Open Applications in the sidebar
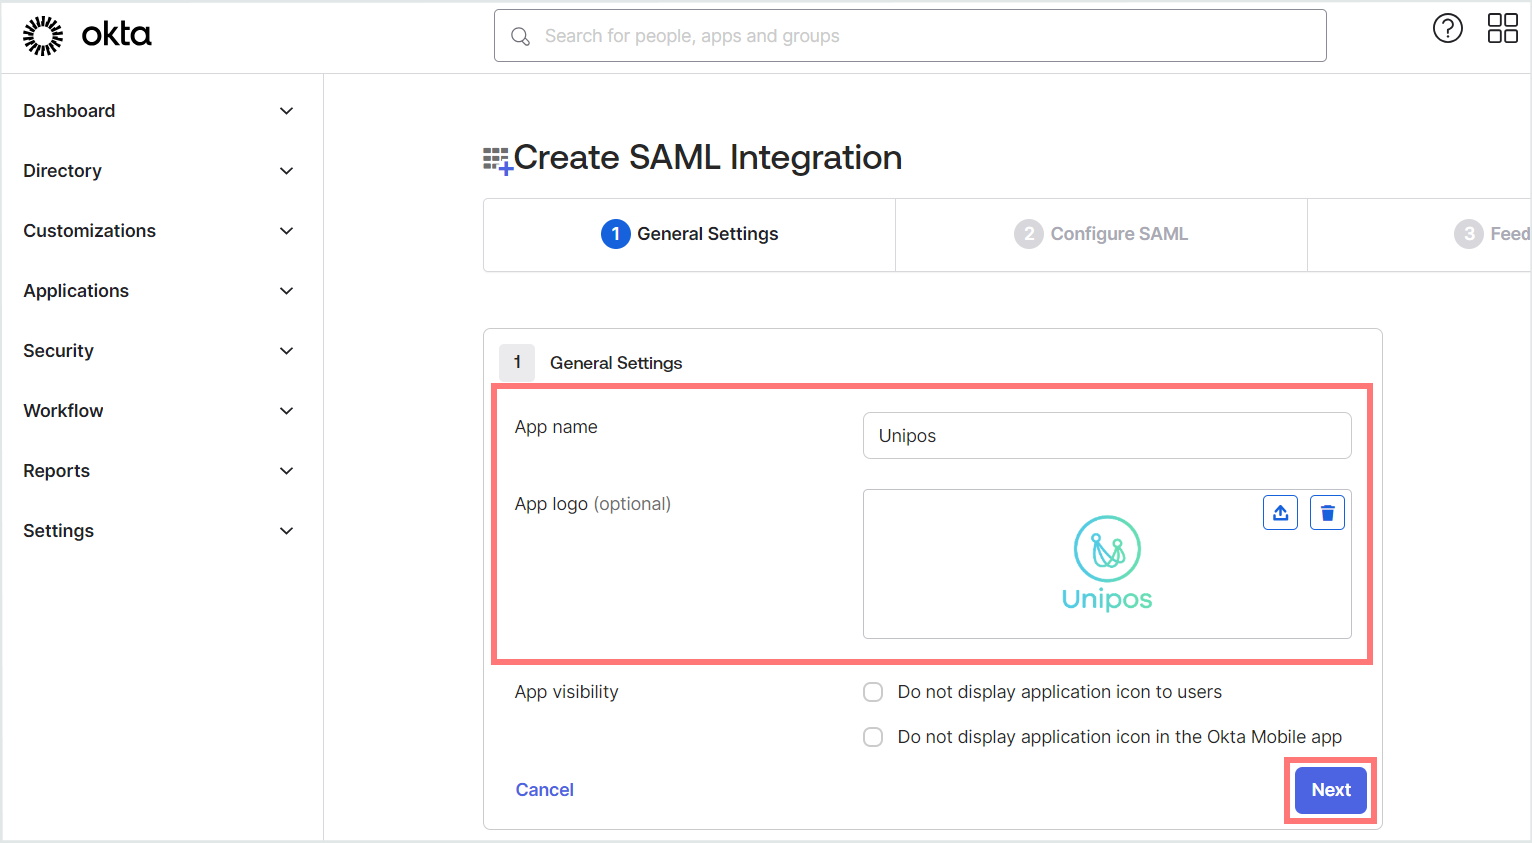 (x=76, y=291)
